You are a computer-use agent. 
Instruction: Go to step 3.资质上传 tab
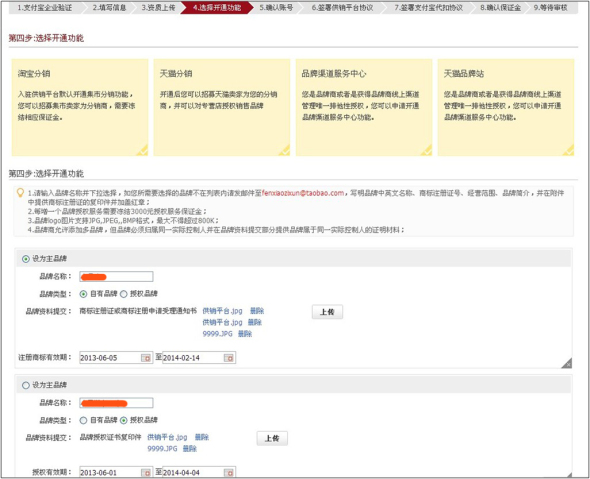(x=158, y=8)
